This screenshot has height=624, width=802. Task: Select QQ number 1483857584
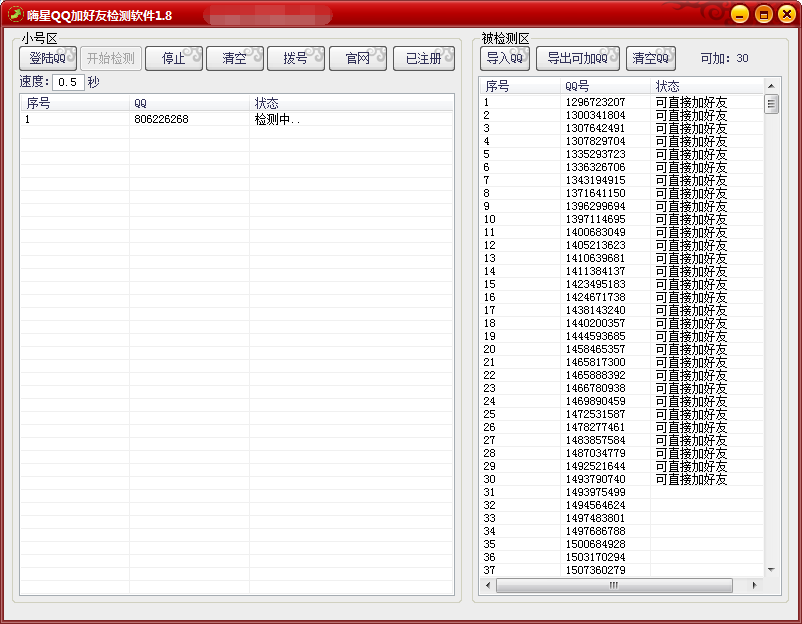click(x=595, y=440)
